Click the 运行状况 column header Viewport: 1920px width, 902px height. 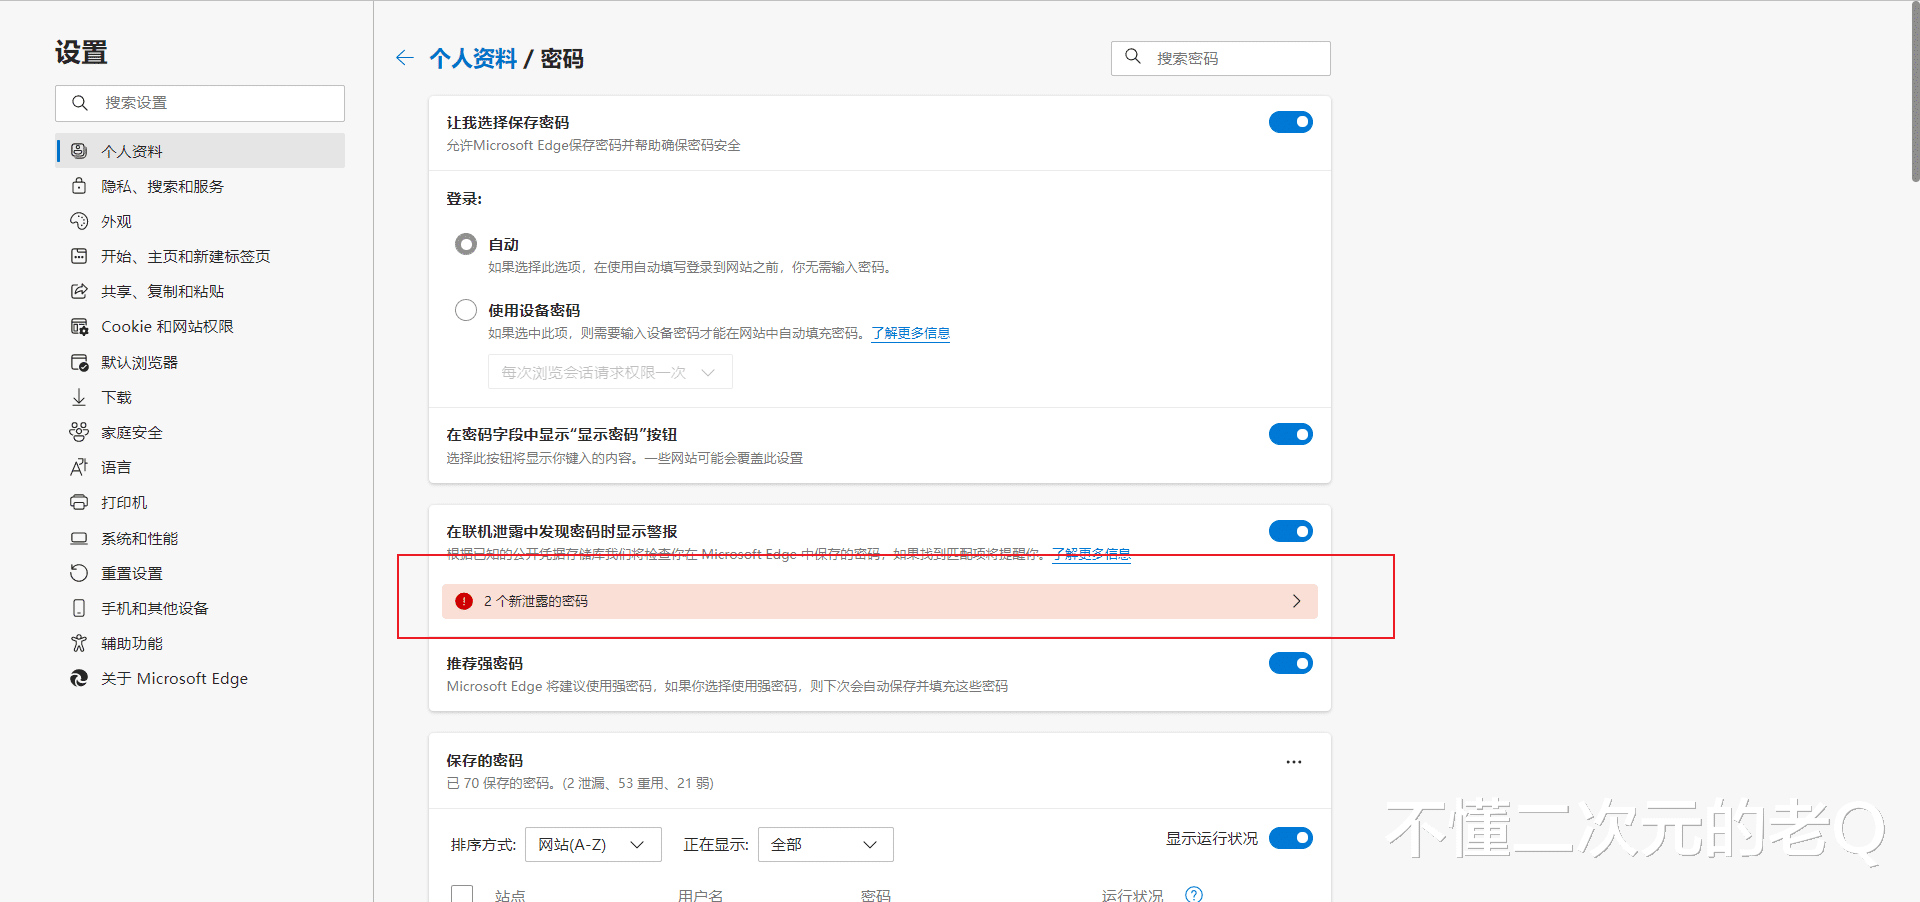[1132, 895]
